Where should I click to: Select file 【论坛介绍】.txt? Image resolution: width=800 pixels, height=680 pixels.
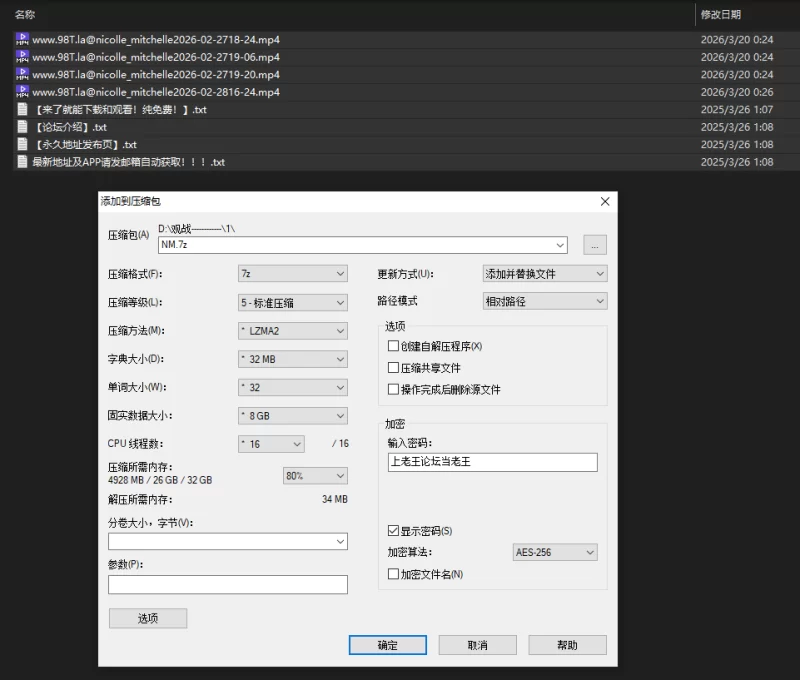tap(69, 127)
